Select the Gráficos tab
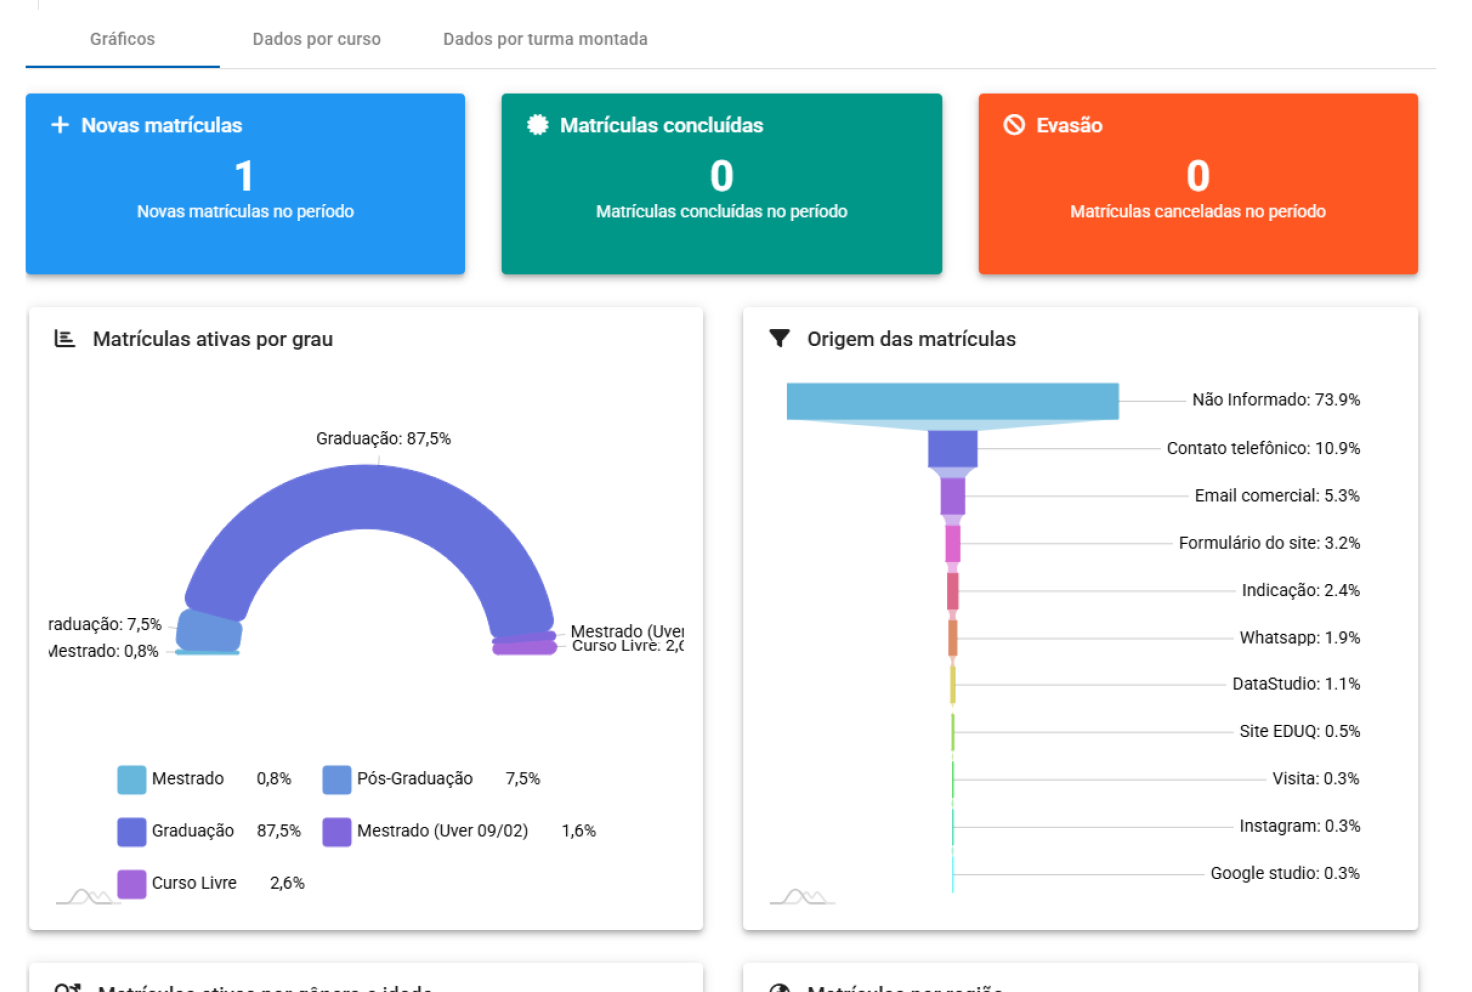The height and width of the screenshot is (992, 1472). click(122, 39)
